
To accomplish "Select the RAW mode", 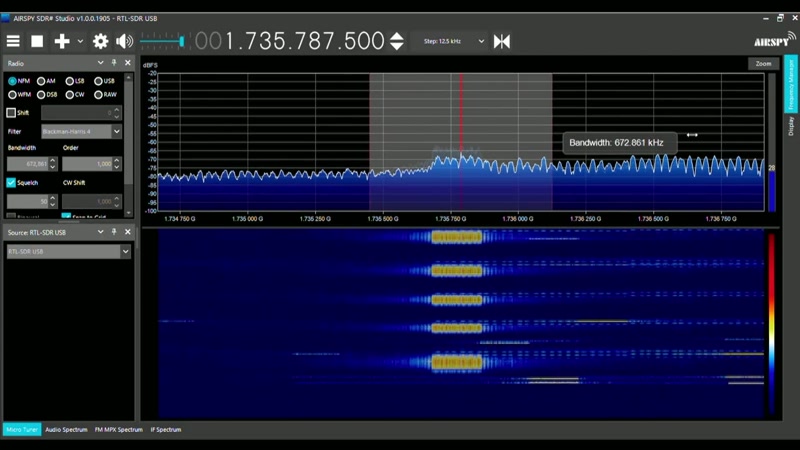I will tap(105, 95).
